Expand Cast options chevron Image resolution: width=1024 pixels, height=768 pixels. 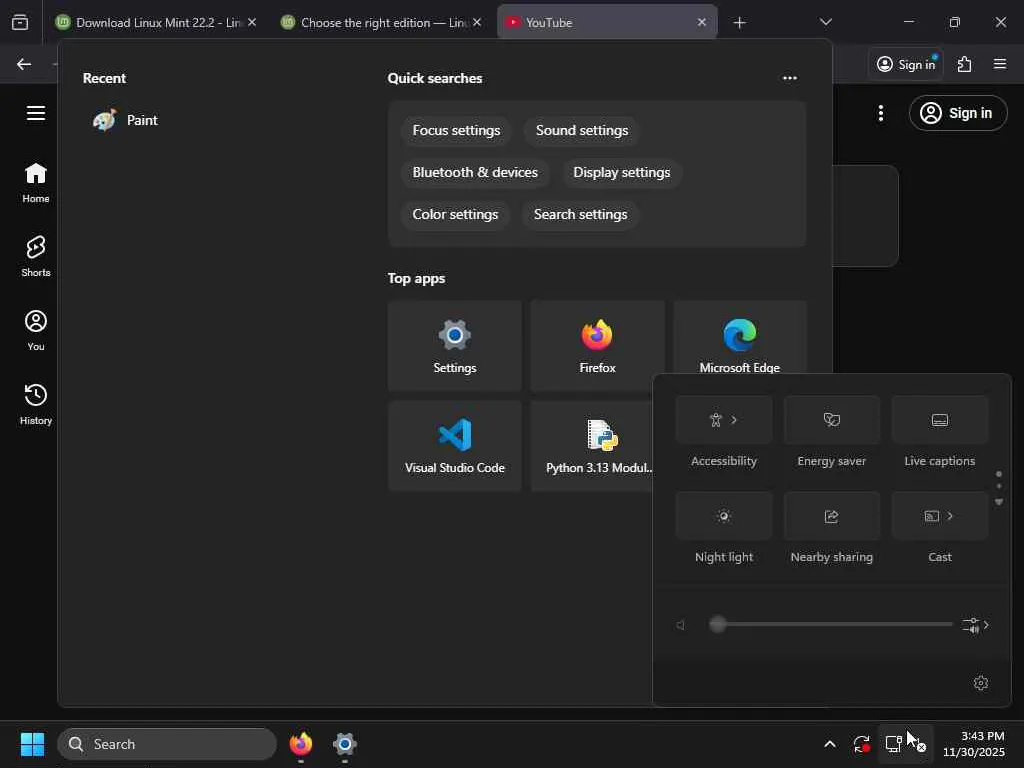pyautogui.click(x=950, y=516)
